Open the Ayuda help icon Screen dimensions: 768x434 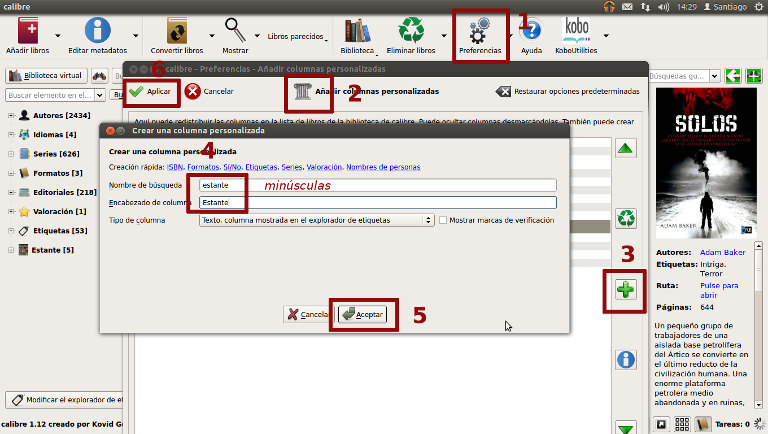click(531, 32)
